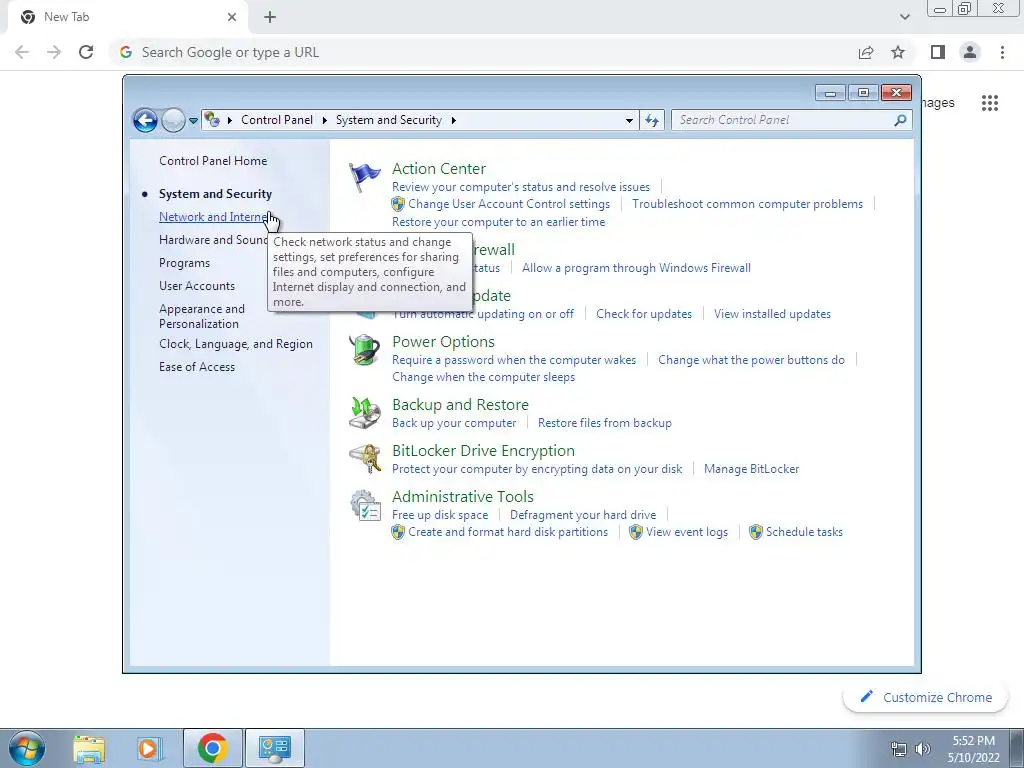The height and width of the screenshot is (768, 1024).
Task: Go to Control Panel Home
Action: tap(213, 161)
